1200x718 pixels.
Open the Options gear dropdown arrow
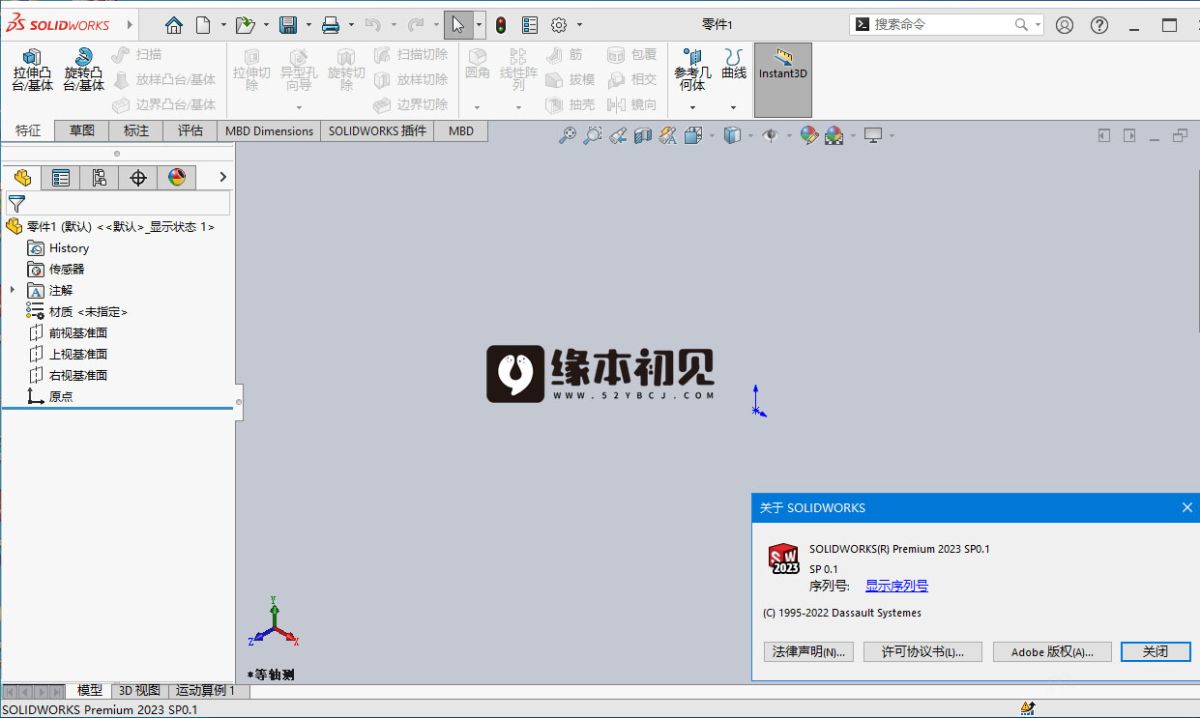(x=579, y=25)
